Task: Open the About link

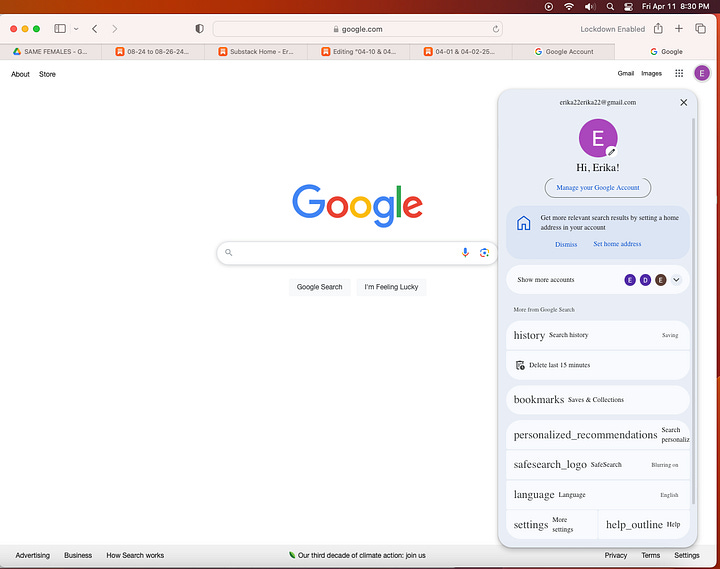Action: (20, 74)
